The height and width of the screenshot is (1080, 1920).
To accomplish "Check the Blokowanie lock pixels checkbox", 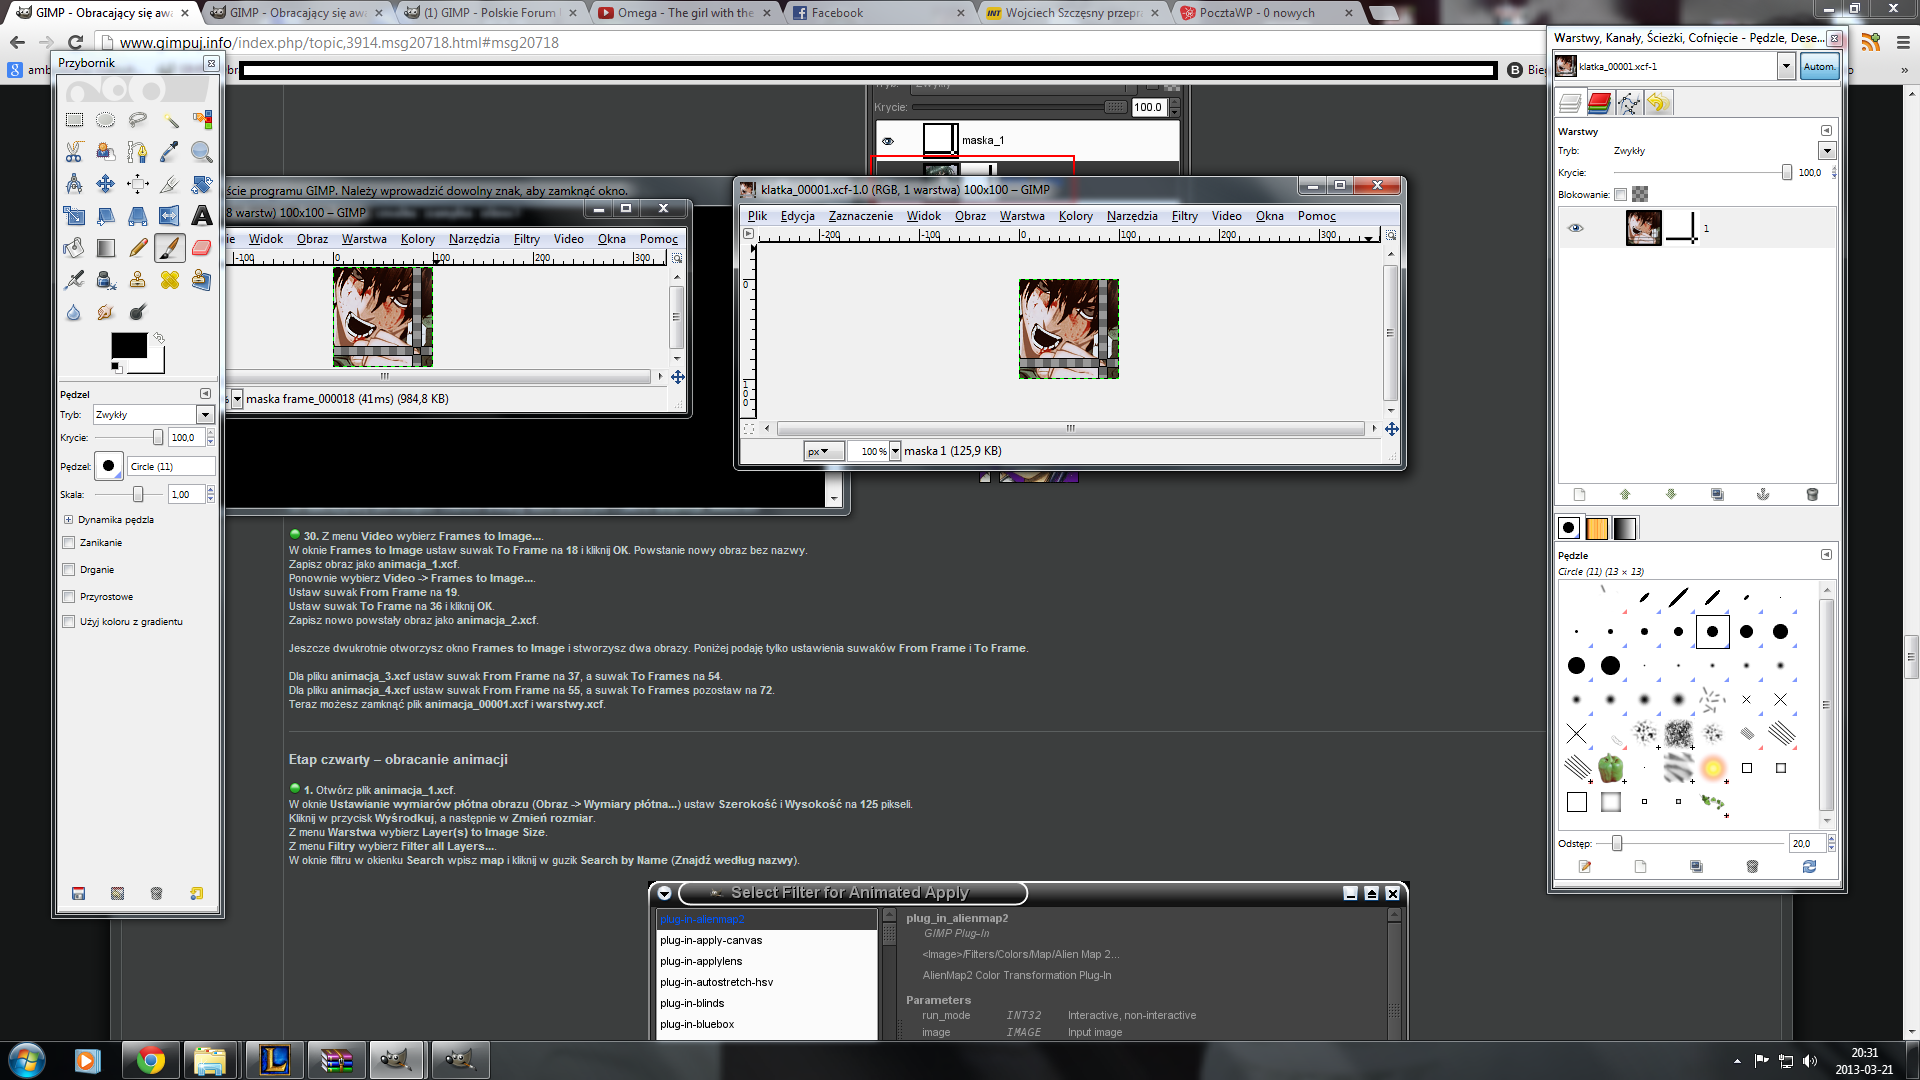I will [1620, 195].
